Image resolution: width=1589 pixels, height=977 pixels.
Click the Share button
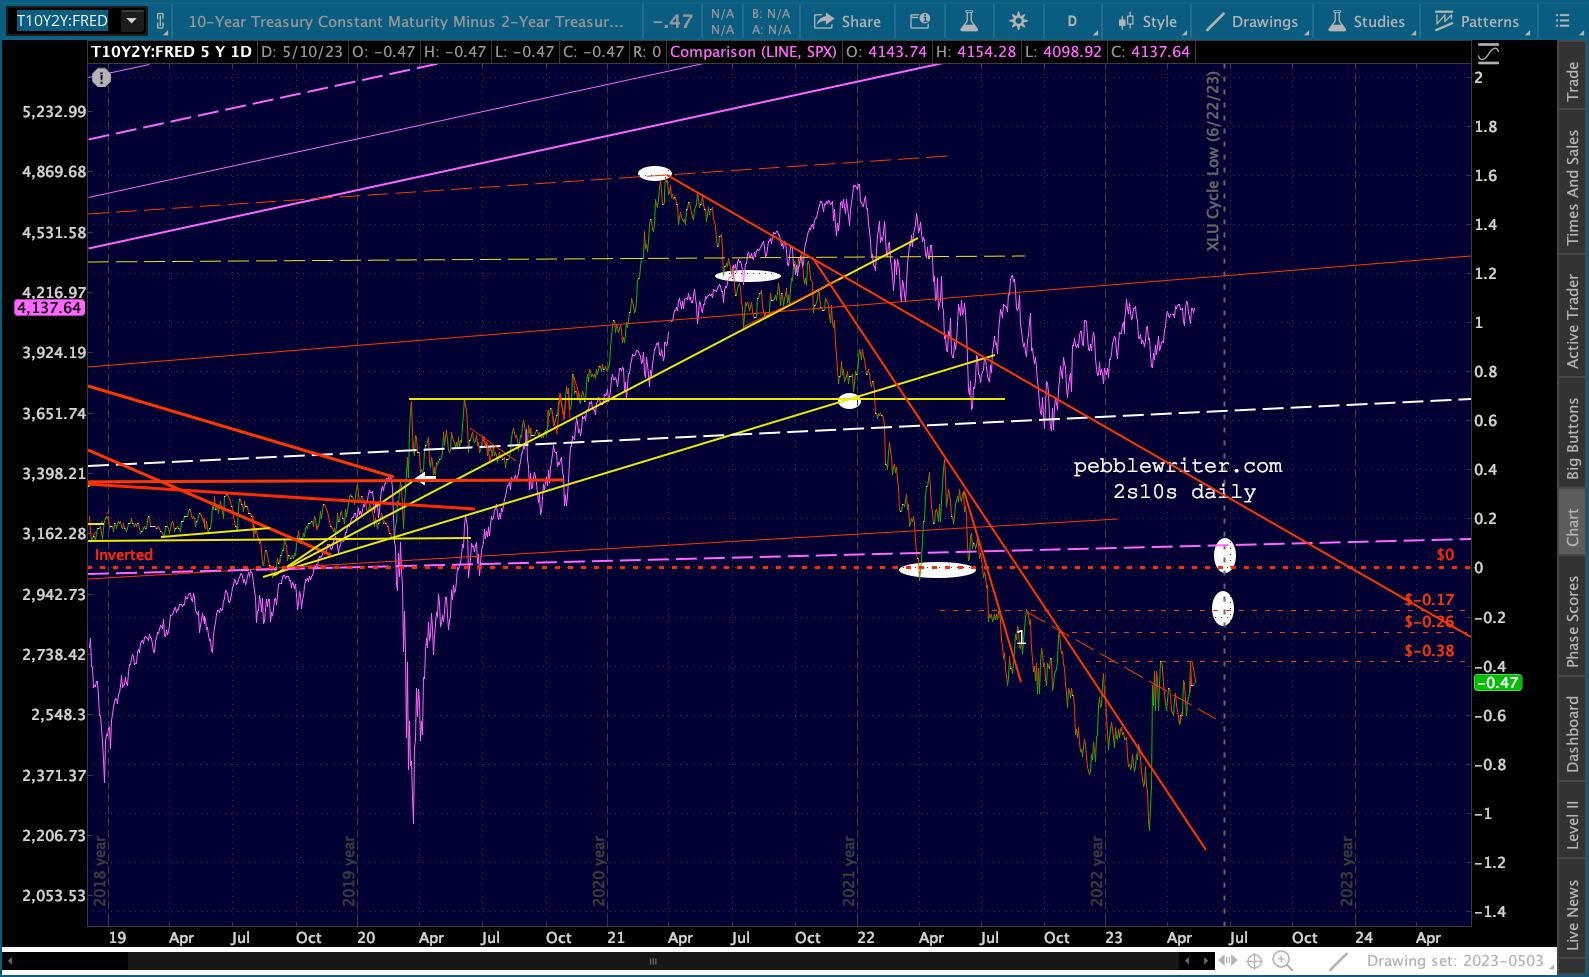pyautogui.click(x=847, y=21)
